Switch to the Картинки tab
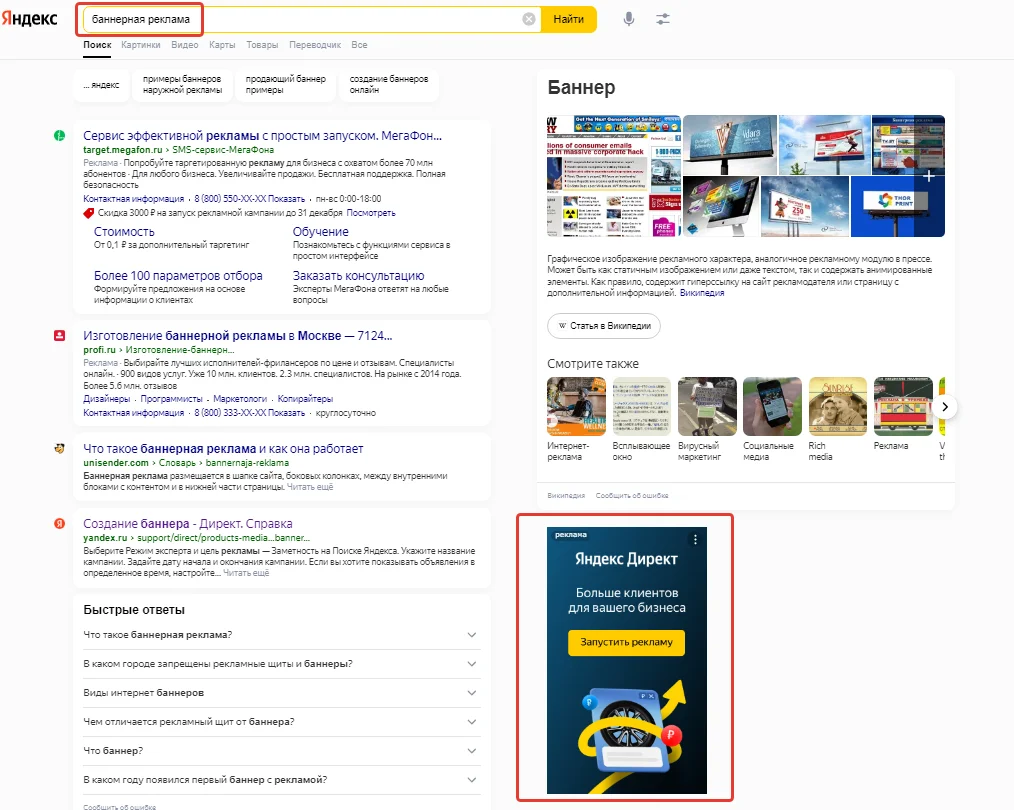Viewport: 1014px width, 810px height. 140,45
